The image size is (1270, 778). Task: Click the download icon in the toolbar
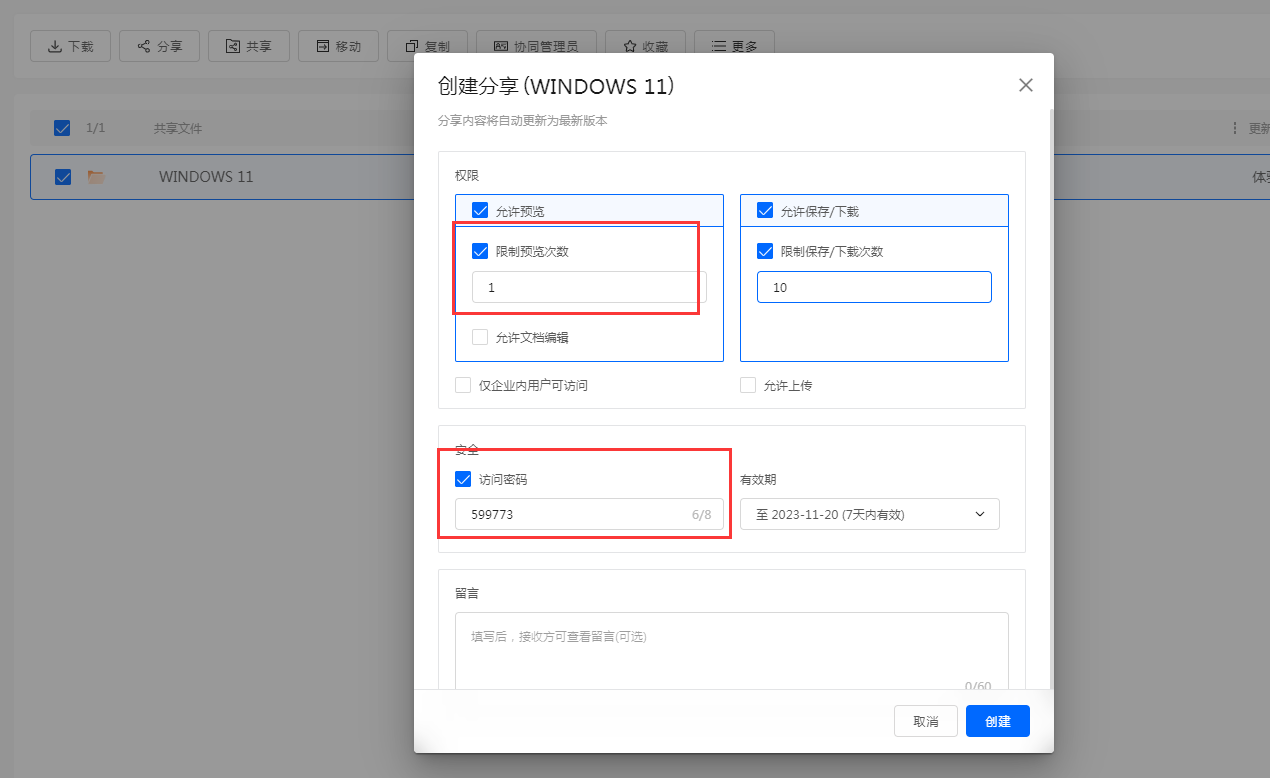coord(53,46)
